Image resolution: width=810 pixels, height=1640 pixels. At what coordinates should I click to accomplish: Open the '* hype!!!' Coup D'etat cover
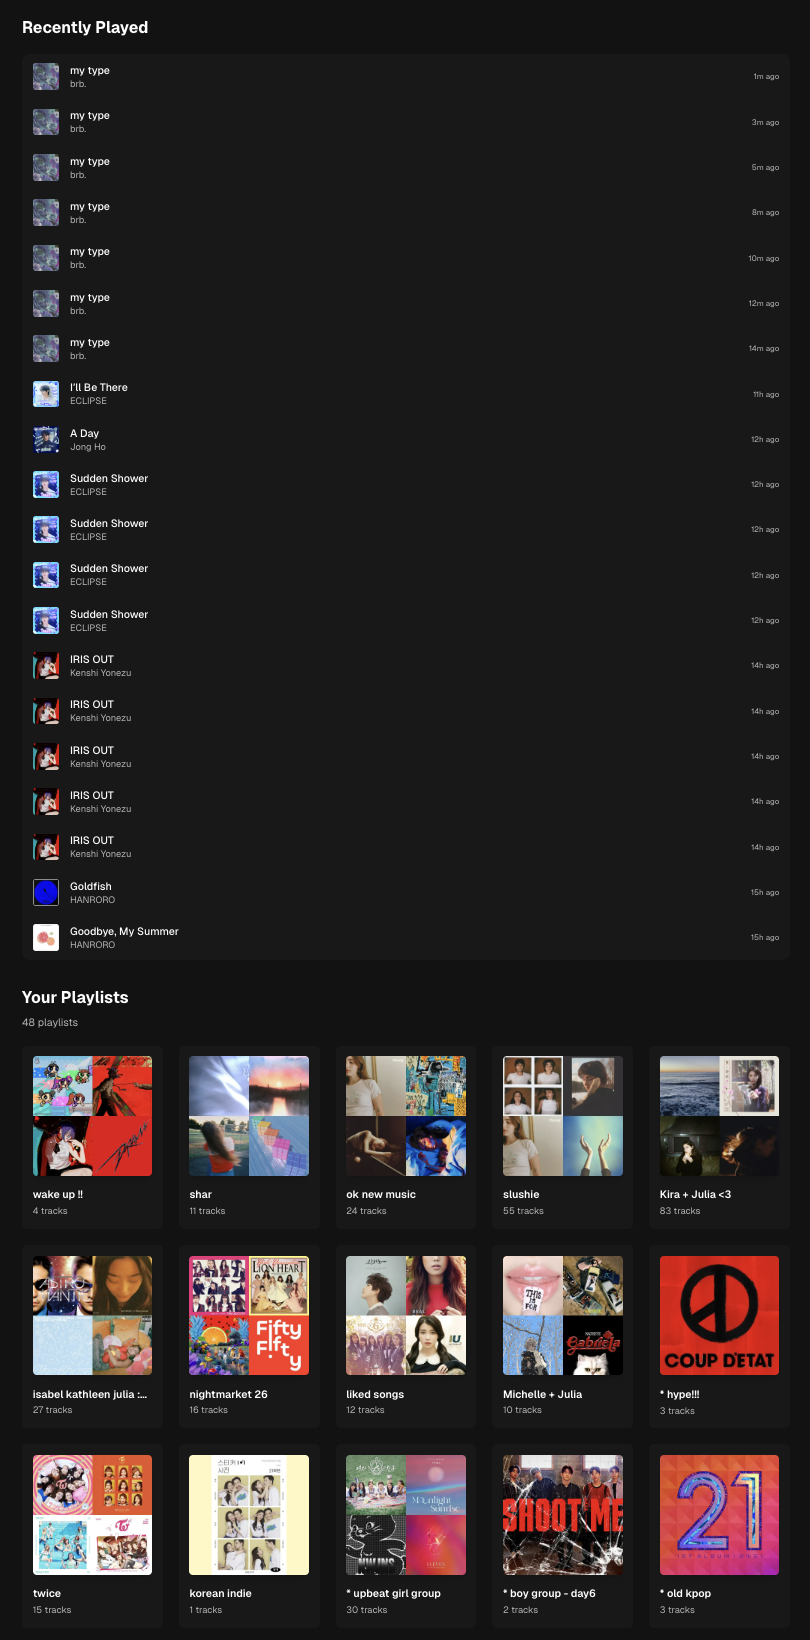[719, 1315]
